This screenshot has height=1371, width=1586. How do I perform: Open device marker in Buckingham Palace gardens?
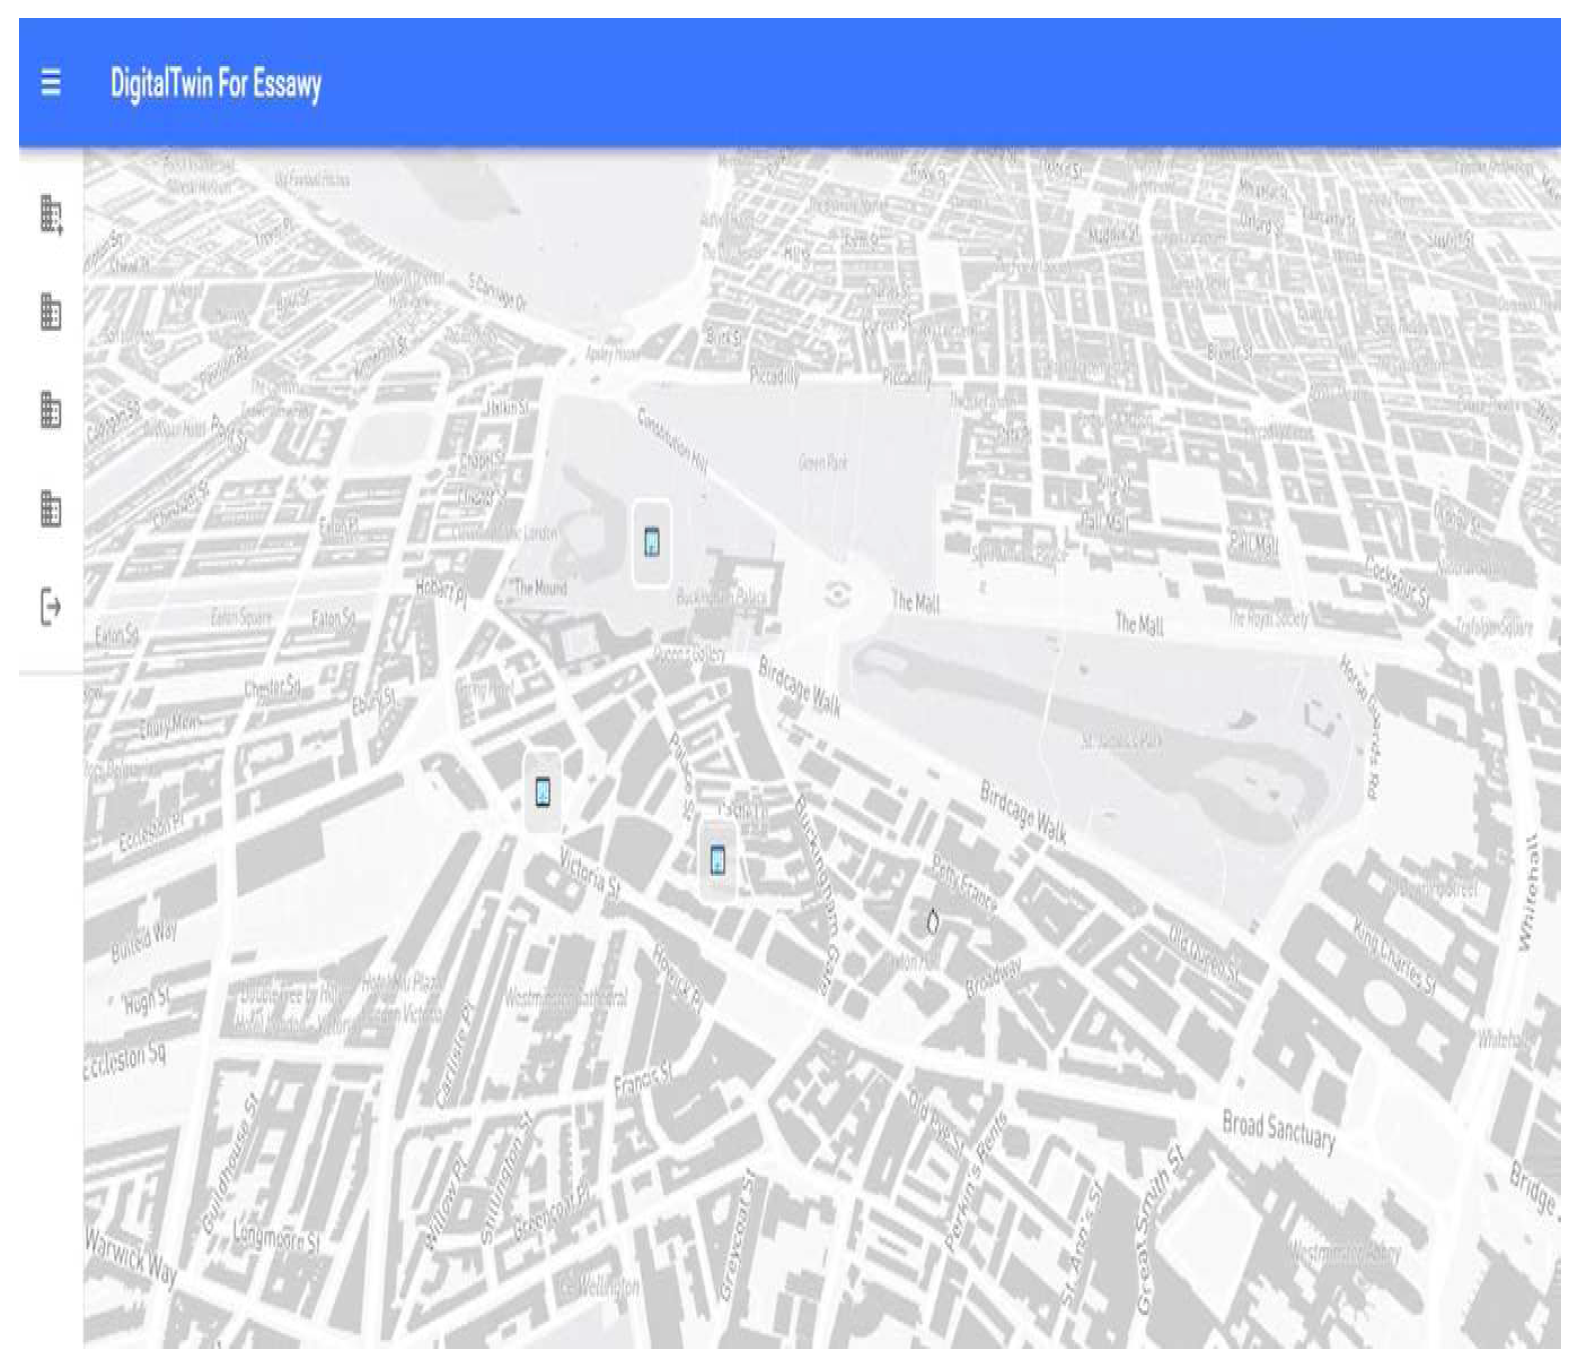(652, 542)
